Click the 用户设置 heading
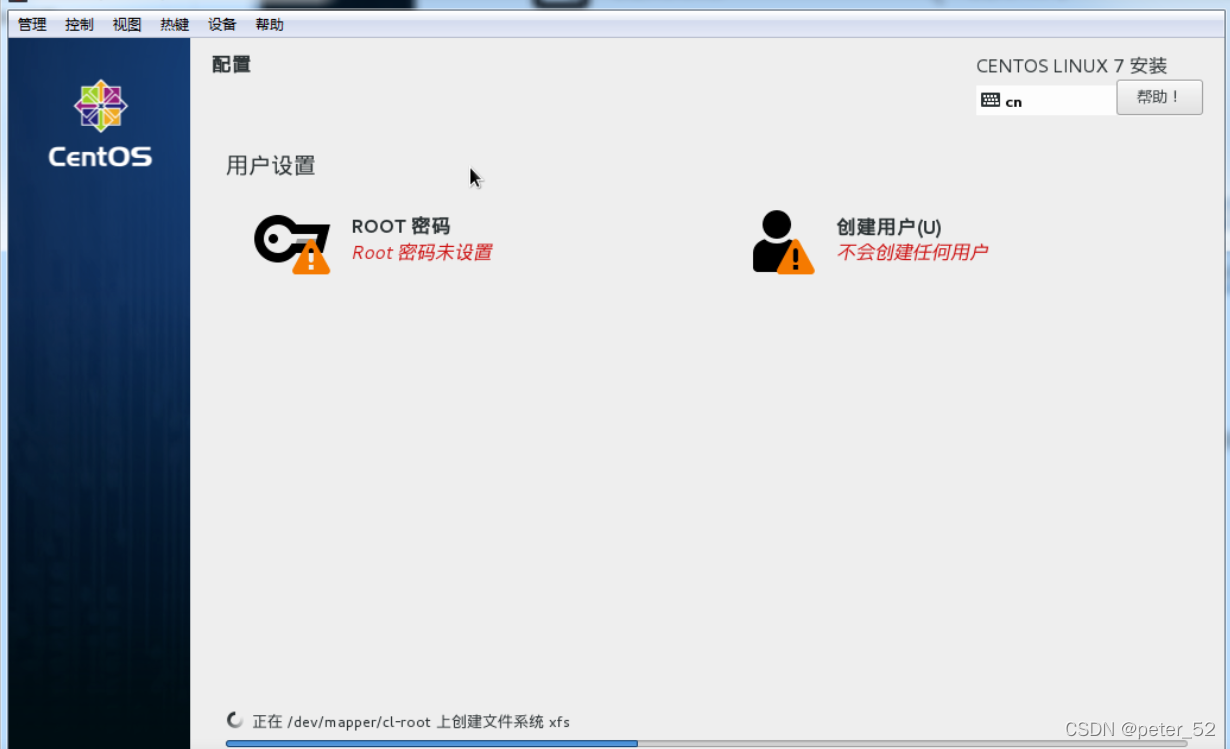The image size is (1230, 749). click(x=271, y=166)
